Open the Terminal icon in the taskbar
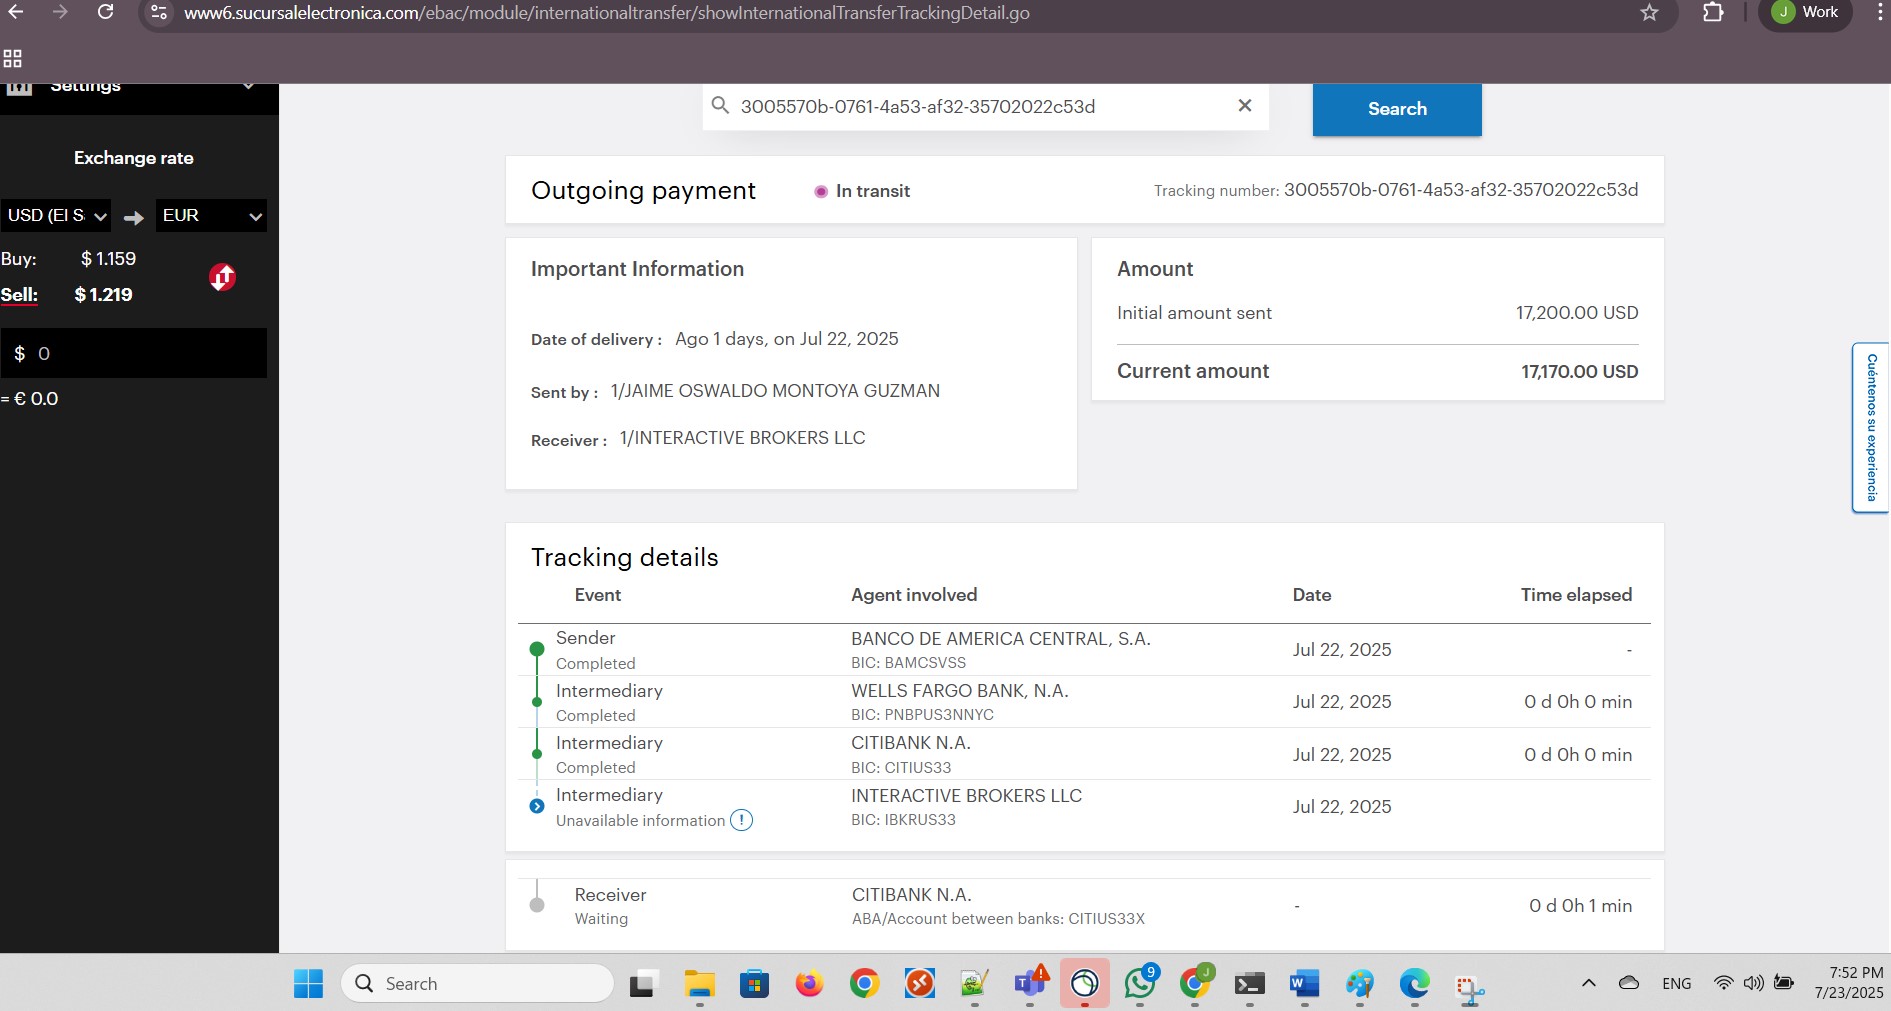The width and height of the screenshot is (1891, 1011). (1250, 984)
